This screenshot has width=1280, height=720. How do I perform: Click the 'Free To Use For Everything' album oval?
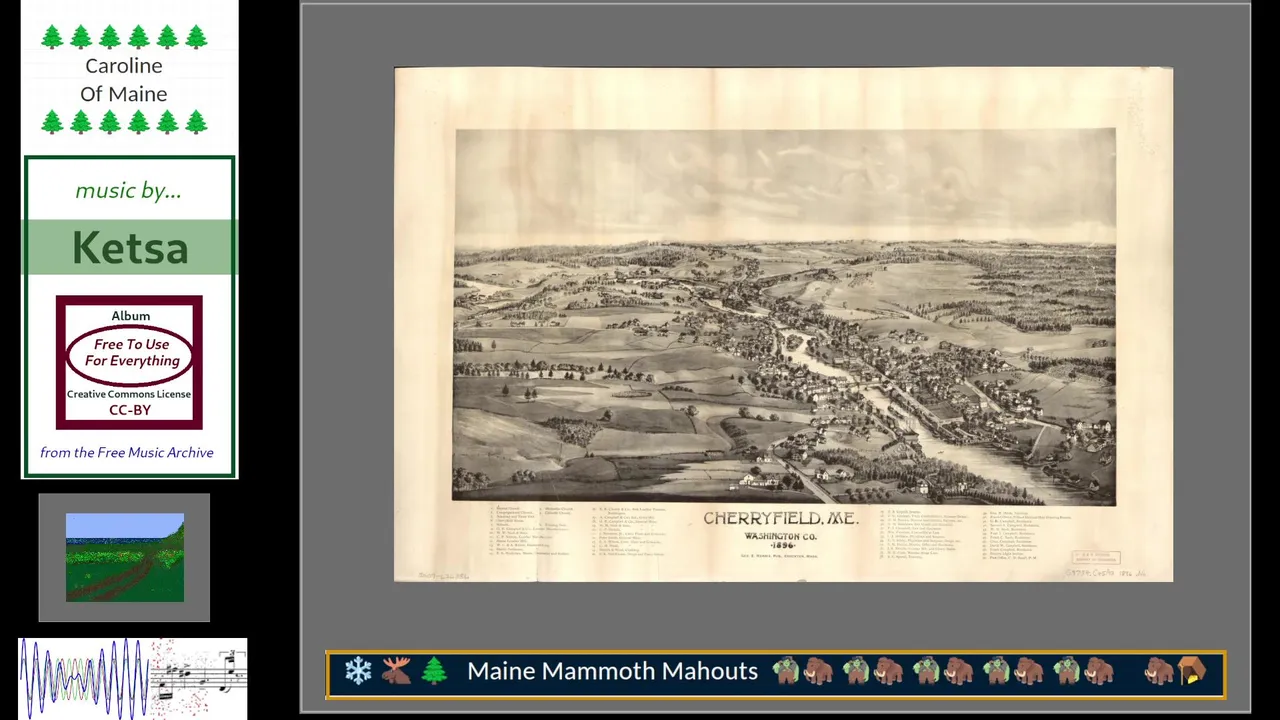point(131,353)
